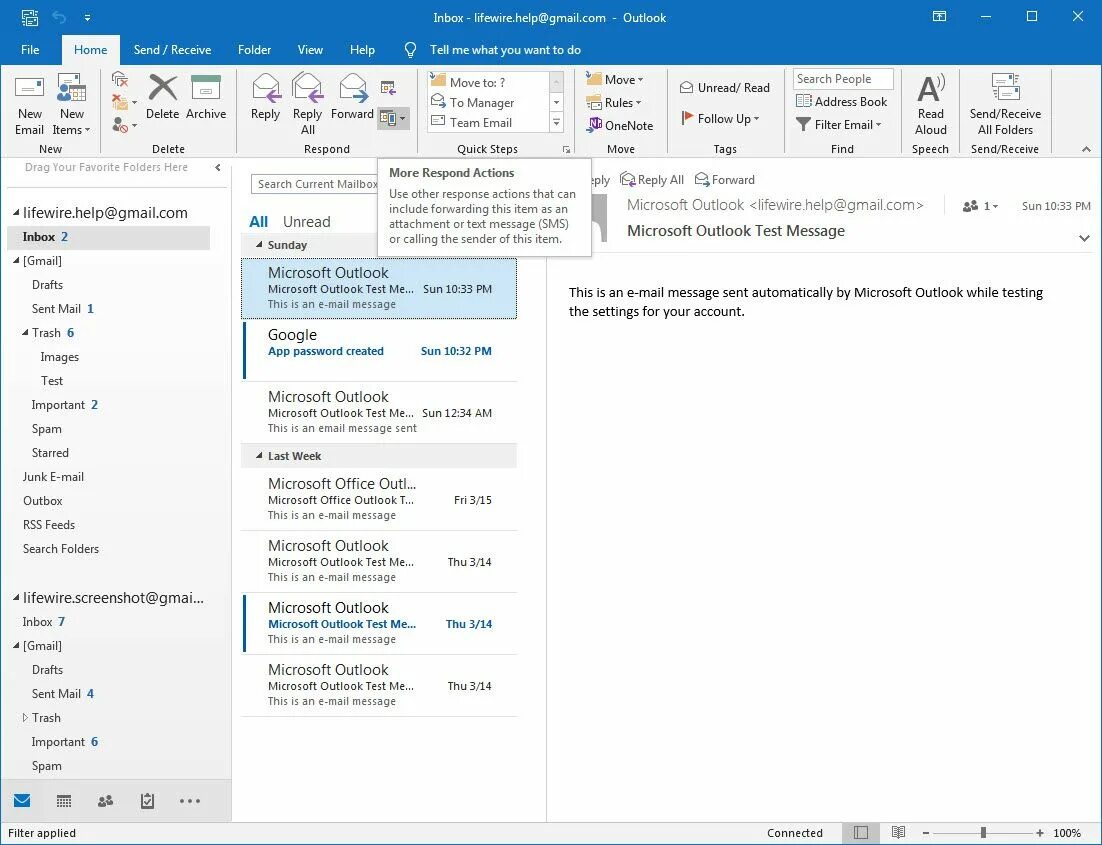This screenshot has width=1102, height=845.
Task: Open the Move dropdown
Action: point(615,79)
